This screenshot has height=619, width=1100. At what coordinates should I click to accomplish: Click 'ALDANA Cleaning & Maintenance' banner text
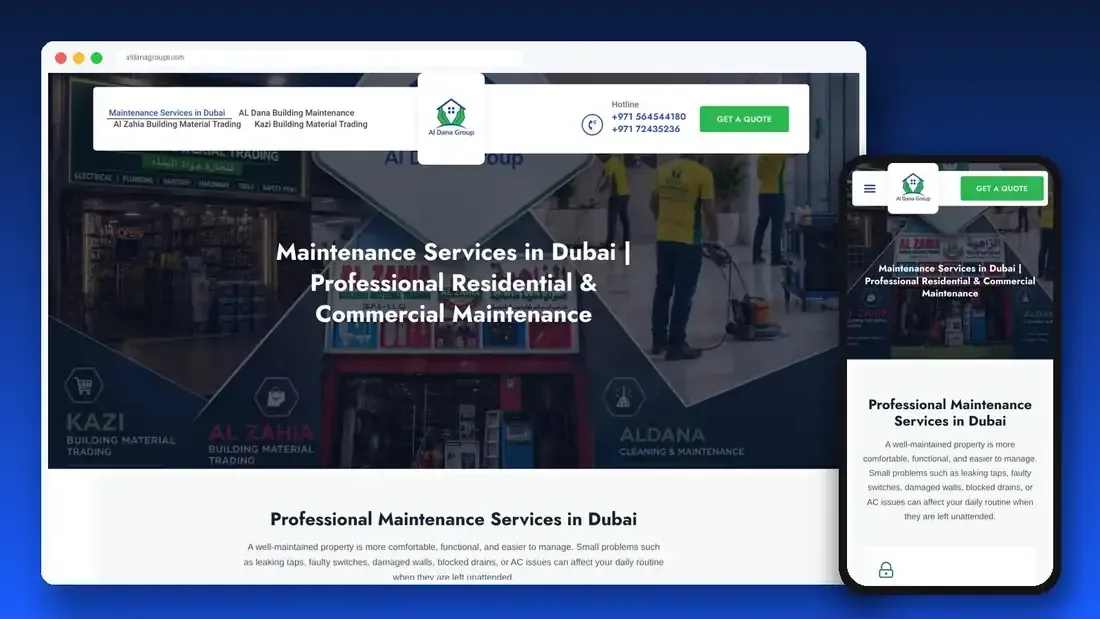[x=681, y=442]
